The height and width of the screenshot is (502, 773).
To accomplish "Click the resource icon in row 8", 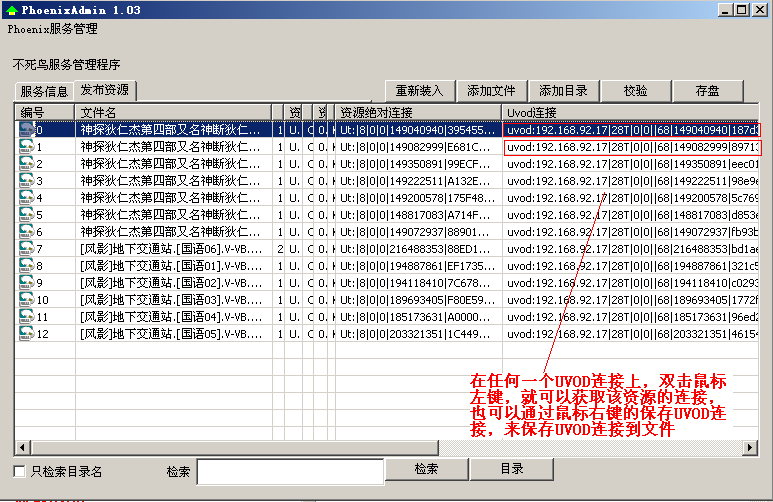I will coord(27,266).
